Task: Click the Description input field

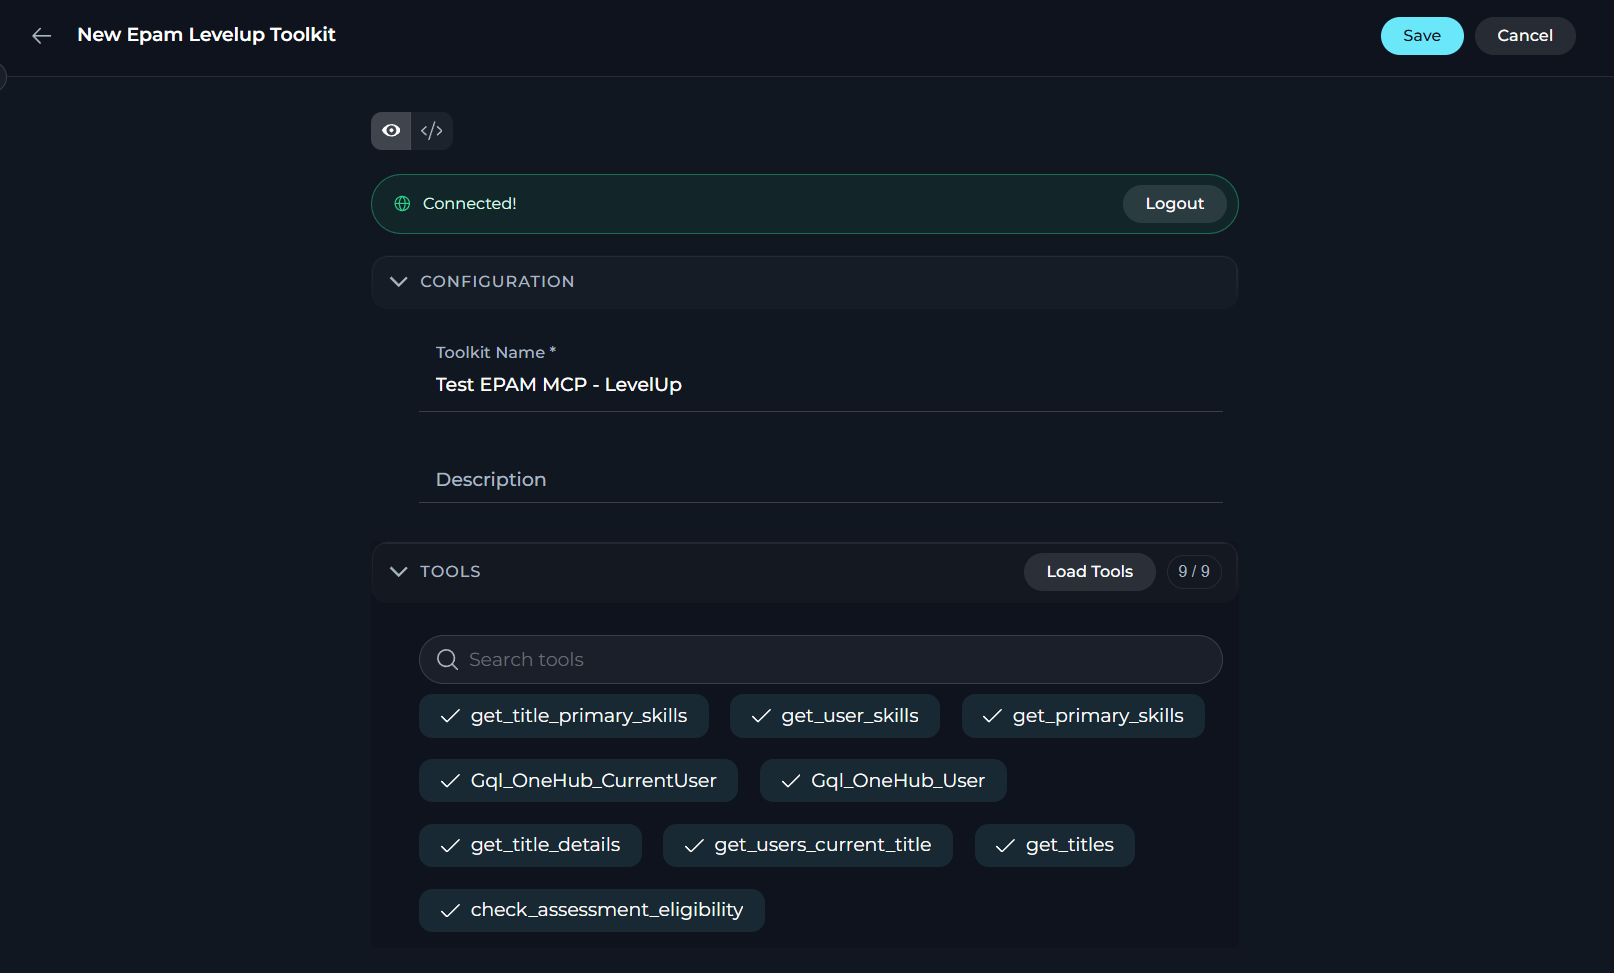Action: (x=821, y=480)
